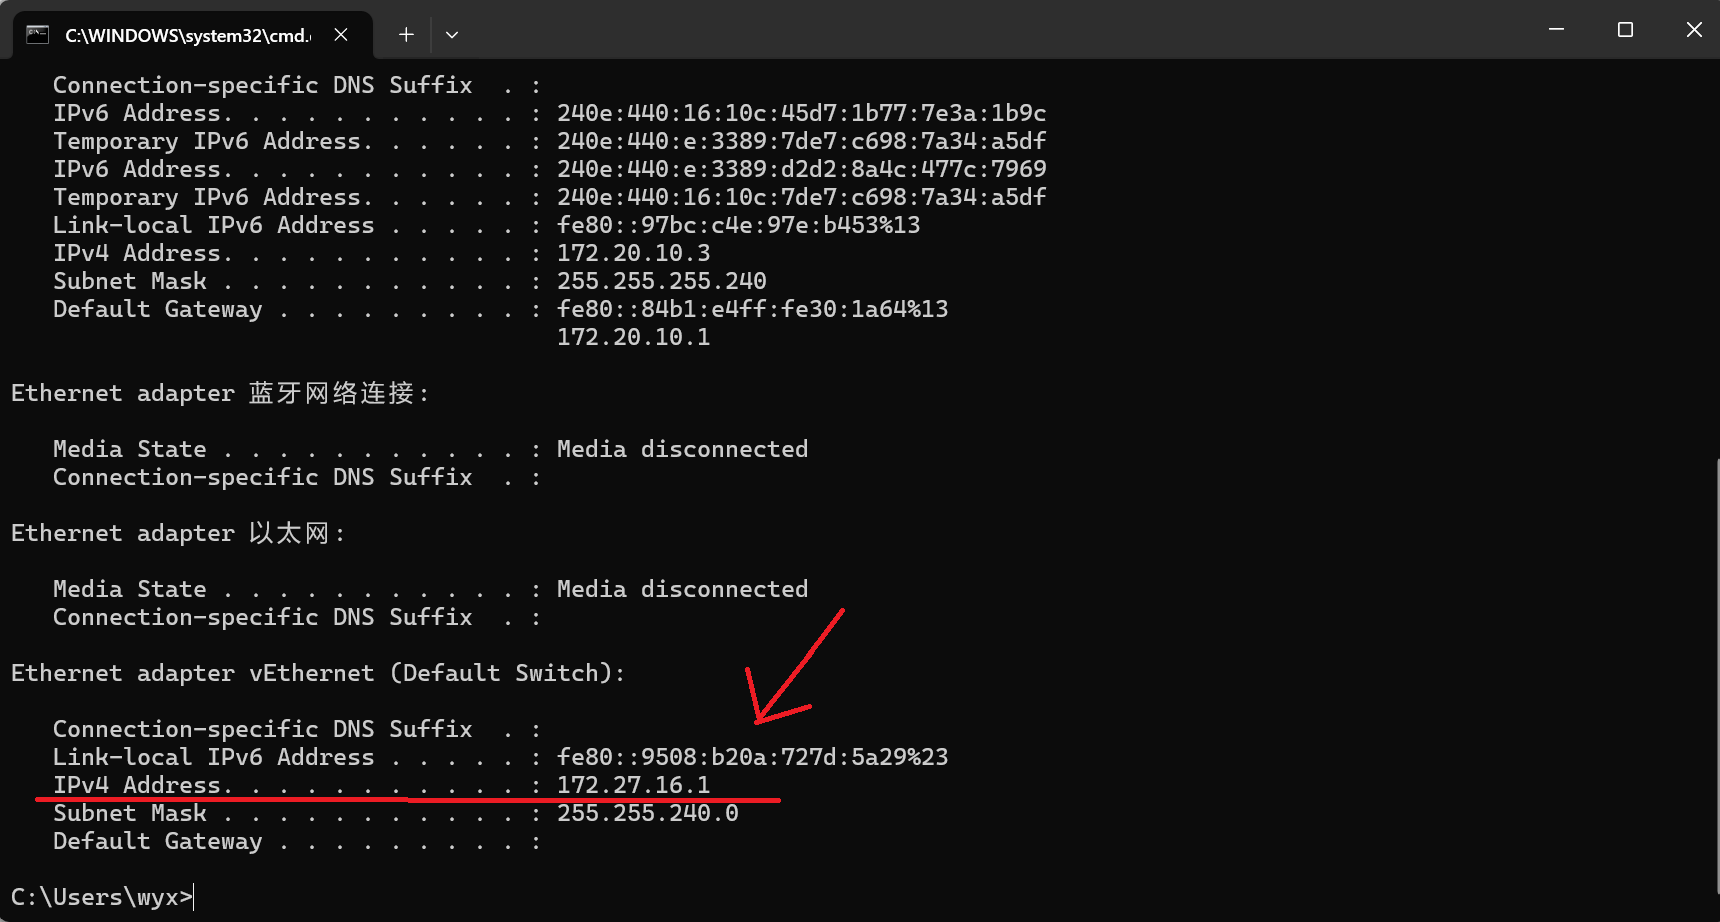Click 'Ethernet adapter vEthernet (Default Switch)' heading
Viewport: 1720px width, 922px height.
pos(318,673)
